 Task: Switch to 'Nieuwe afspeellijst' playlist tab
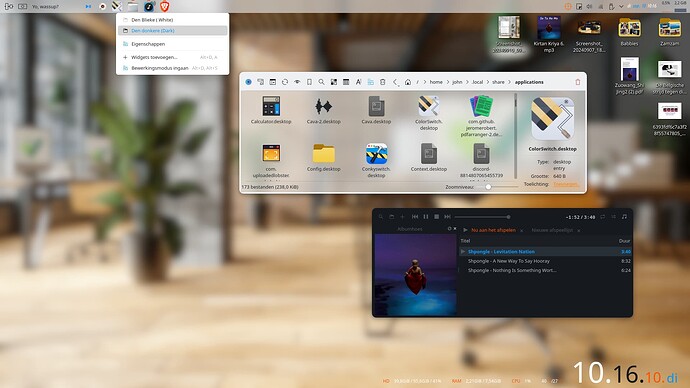(552, 230)
